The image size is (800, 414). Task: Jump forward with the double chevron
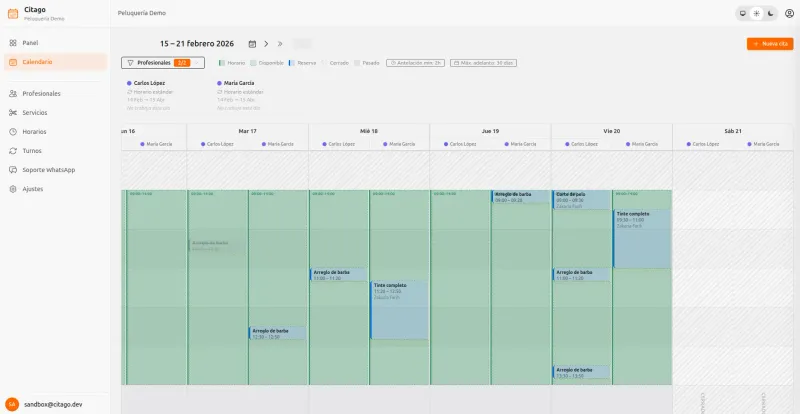coord(280,44)
